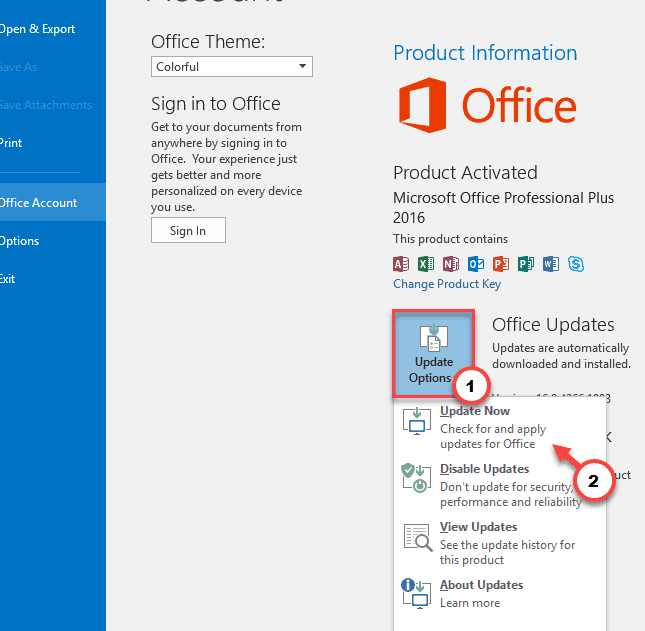The height and width of the screenshot is (631, 645).
Task: Click the Access app icon
Action: tap(401, 264)
